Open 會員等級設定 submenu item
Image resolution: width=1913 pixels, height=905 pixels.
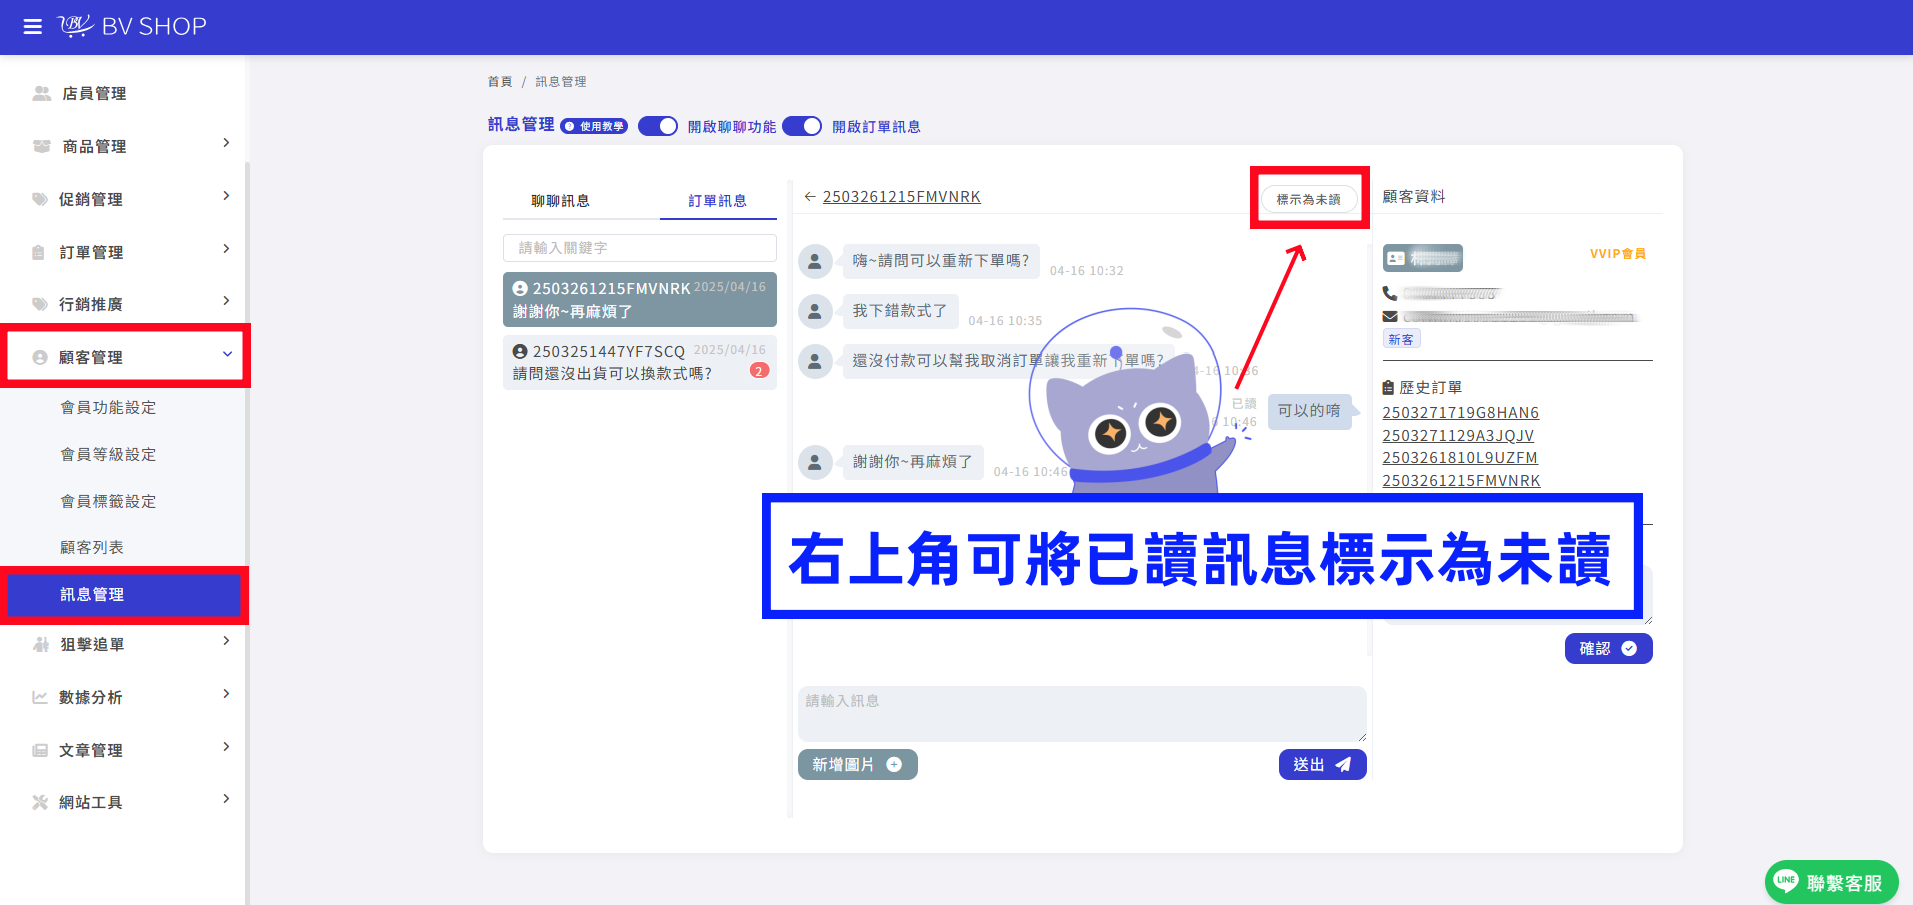click(x=108, y=454)
